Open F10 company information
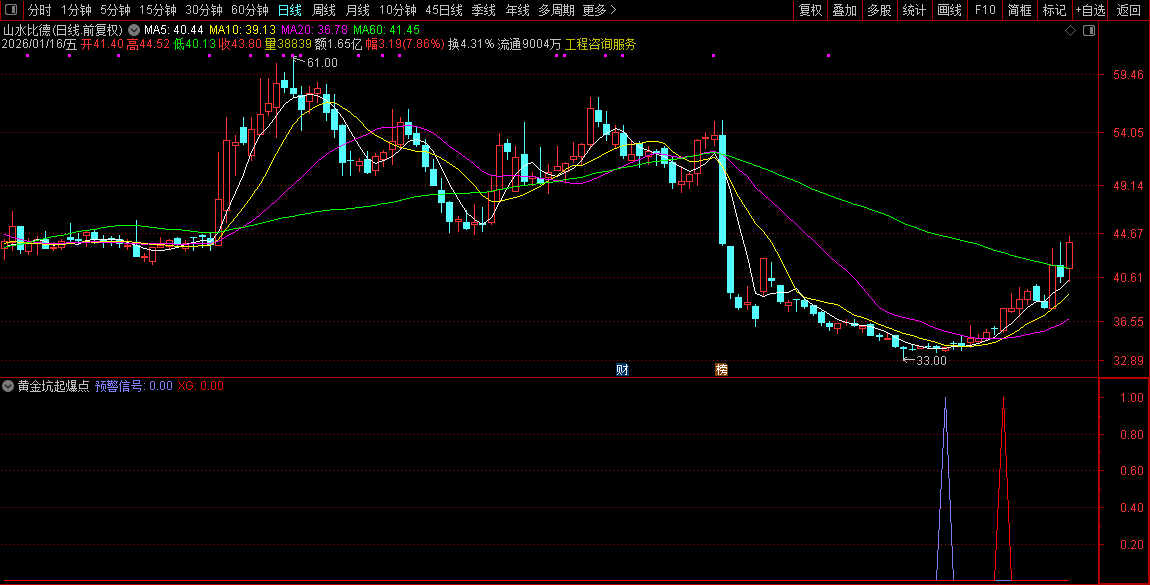 [985, 10]
